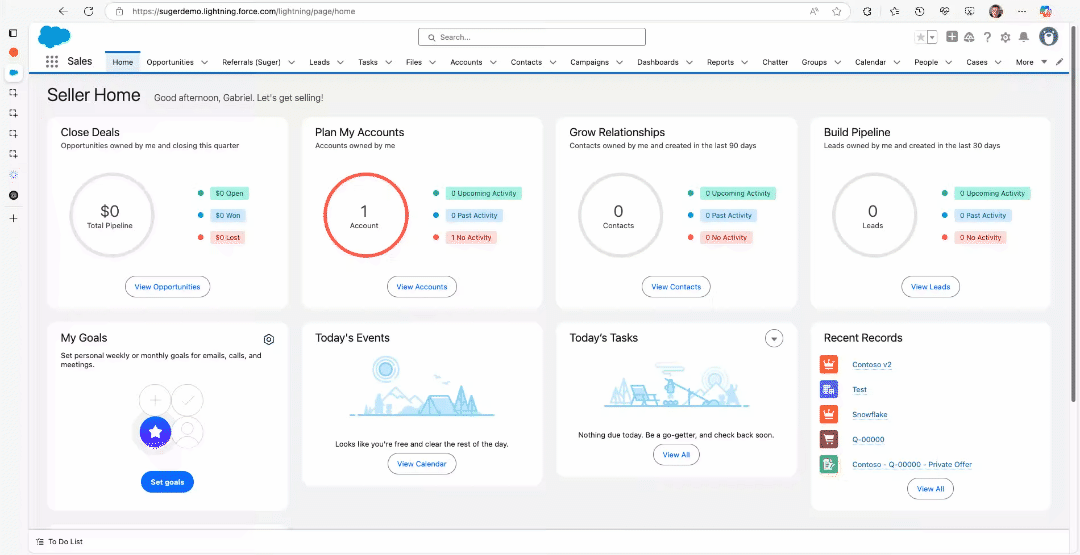Click the View Leads button
1080x555 pixels.
point(931,286)
